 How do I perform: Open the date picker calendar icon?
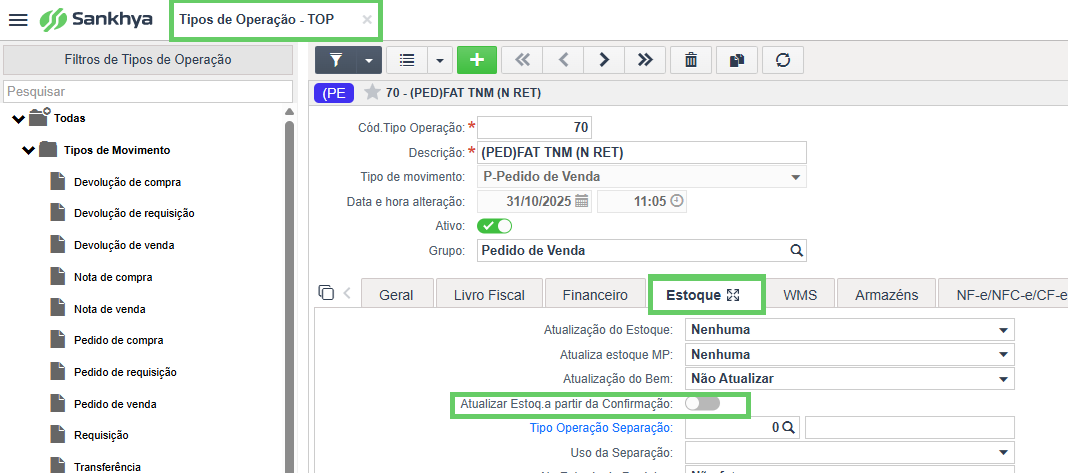click(x=581, y=201)
